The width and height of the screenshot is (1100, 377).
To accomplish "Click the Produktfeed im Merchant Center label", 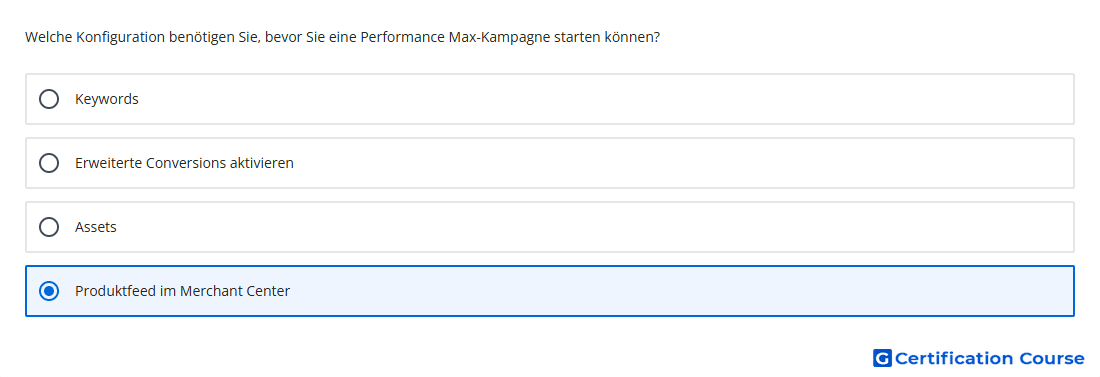I will pos(182,291).
